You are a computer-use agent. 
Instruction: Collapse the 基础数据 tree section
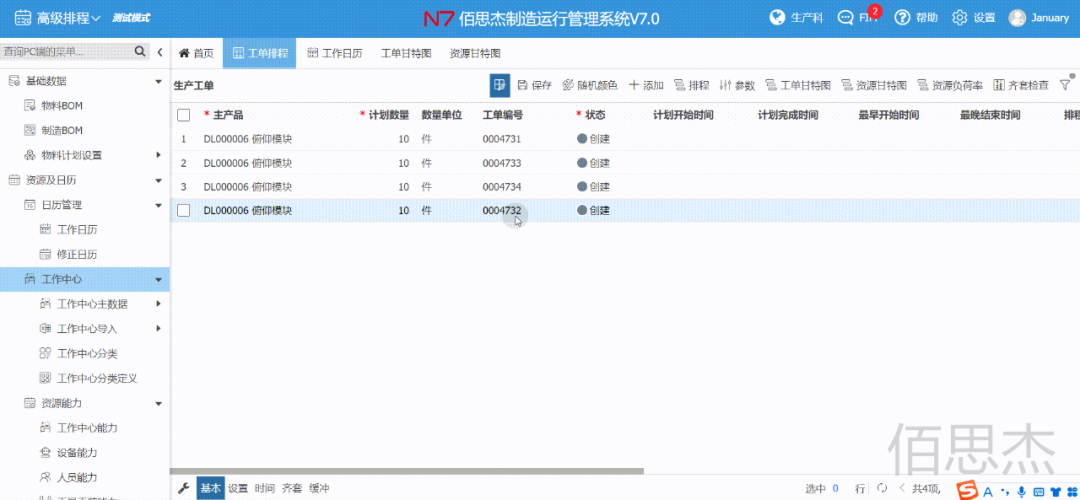click(x=158, y=81)
